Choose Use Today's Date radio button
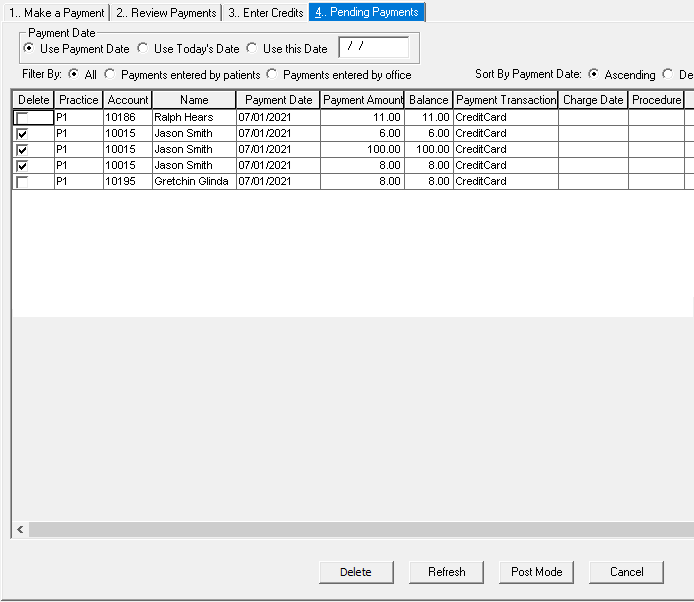Viewport: 694px width, 602px height. [x=143, y=49]
